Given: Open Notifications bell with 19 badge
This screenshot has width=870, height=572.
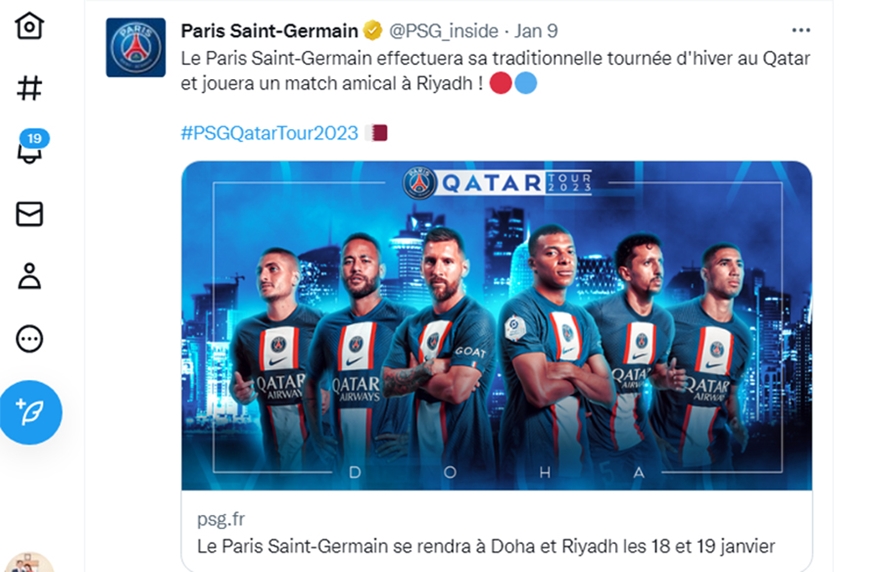Looking at the screenshot, I should (x=29, y=151).
